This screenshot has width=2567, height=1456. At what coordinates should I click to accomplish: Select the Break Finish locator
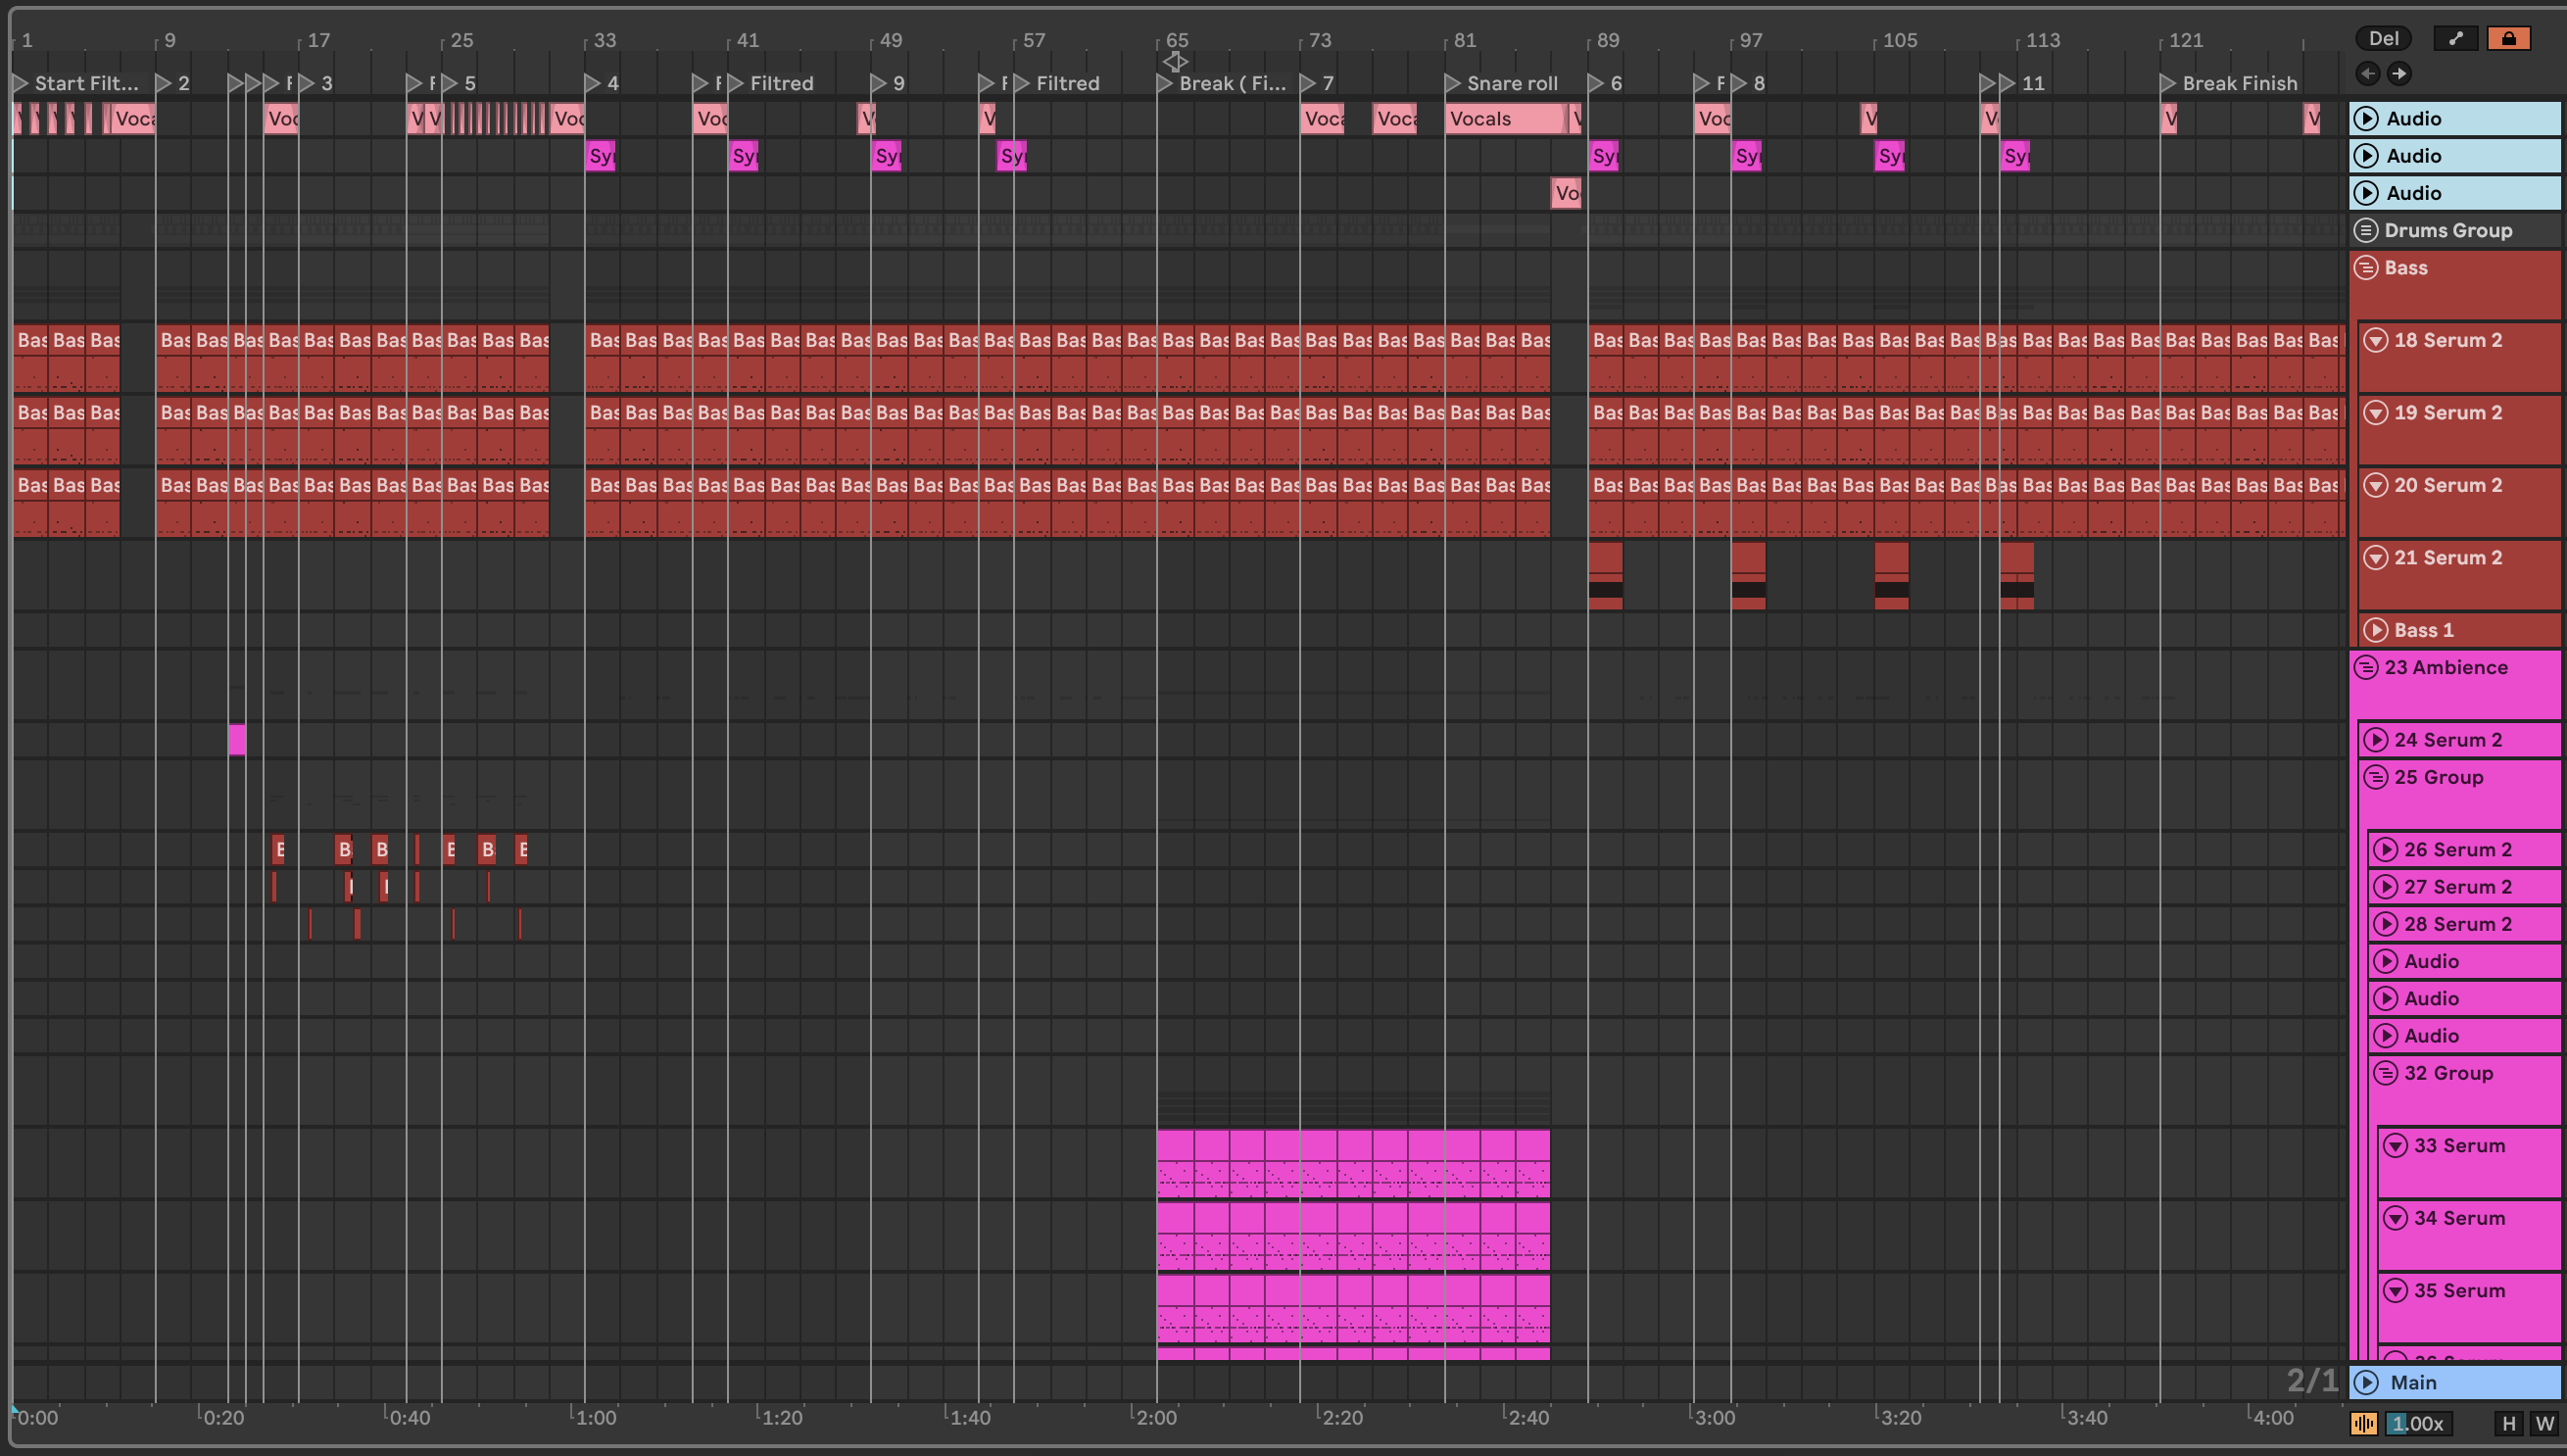[x=2168, y=83]
